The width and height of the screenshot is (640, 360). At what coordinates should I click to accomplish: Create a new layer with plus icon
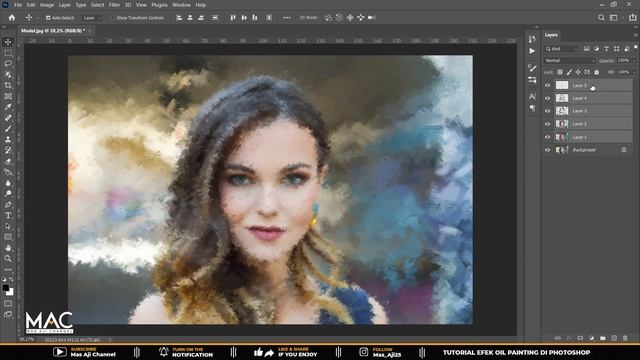614,338
